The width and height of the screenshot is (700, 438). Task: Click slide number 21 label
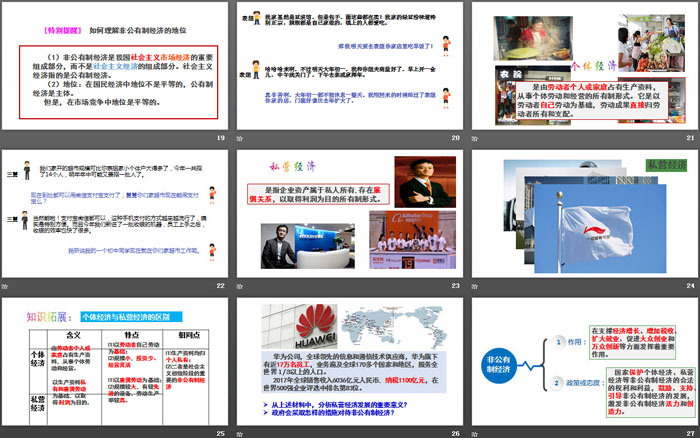(690, 138)
